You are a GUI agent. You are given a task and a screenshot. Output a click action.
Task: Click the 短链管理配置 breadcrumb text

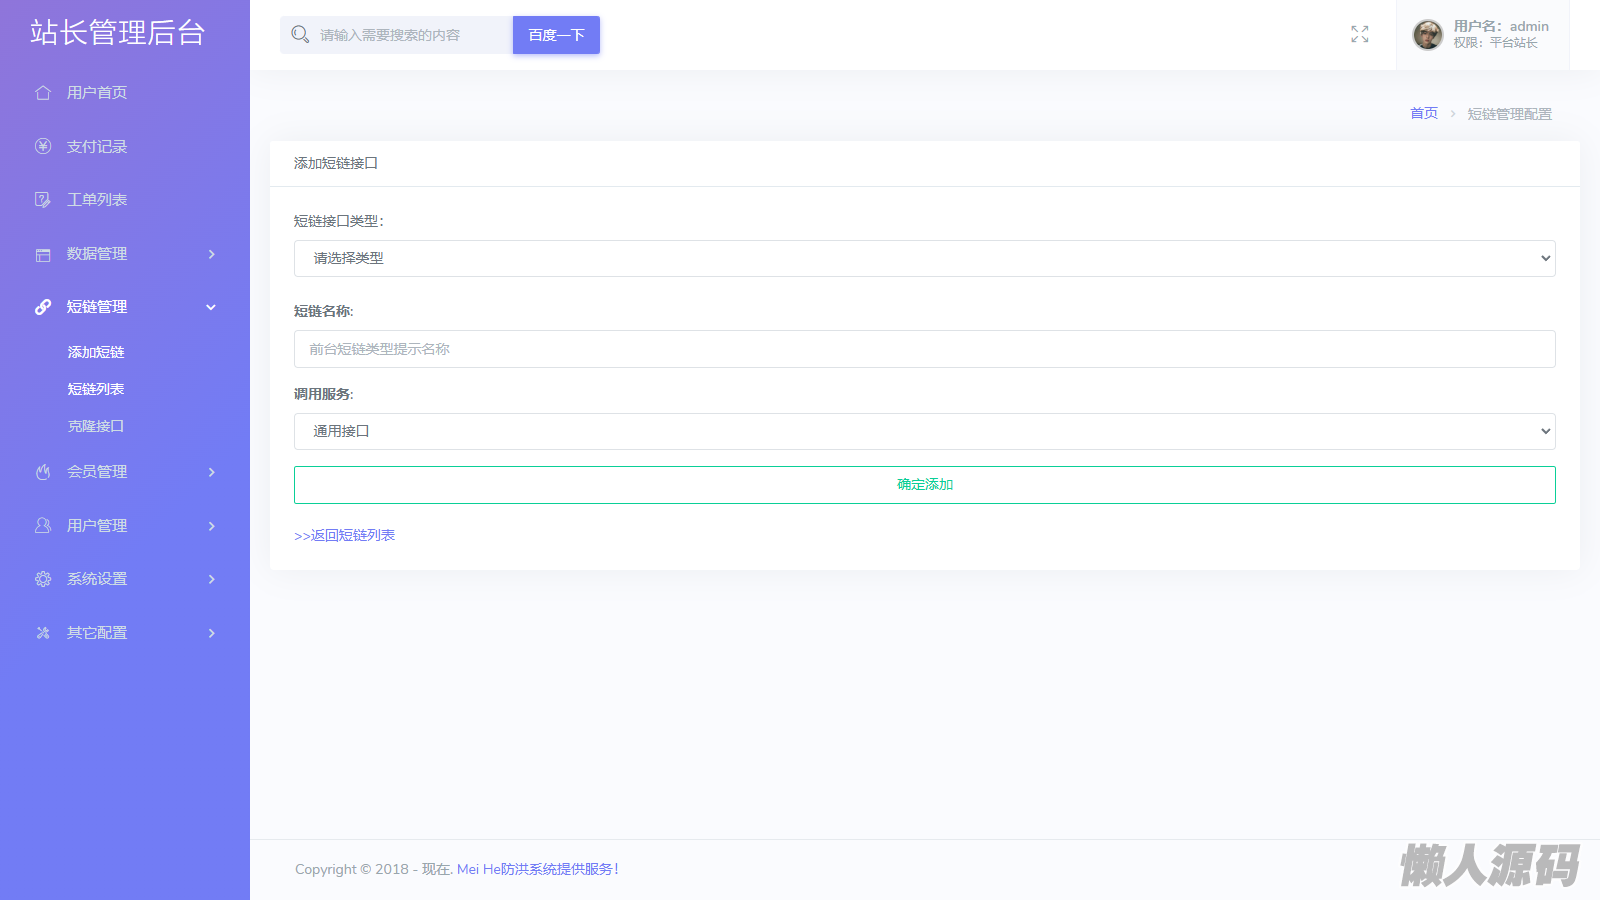[1510, 114]
